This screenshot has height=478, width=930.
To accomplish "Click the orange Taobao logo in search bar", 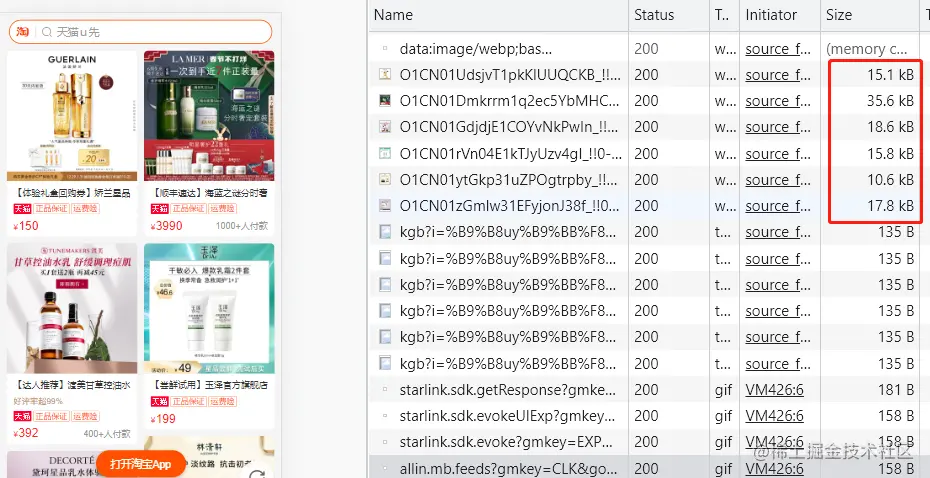I will [x=23, y=31].
